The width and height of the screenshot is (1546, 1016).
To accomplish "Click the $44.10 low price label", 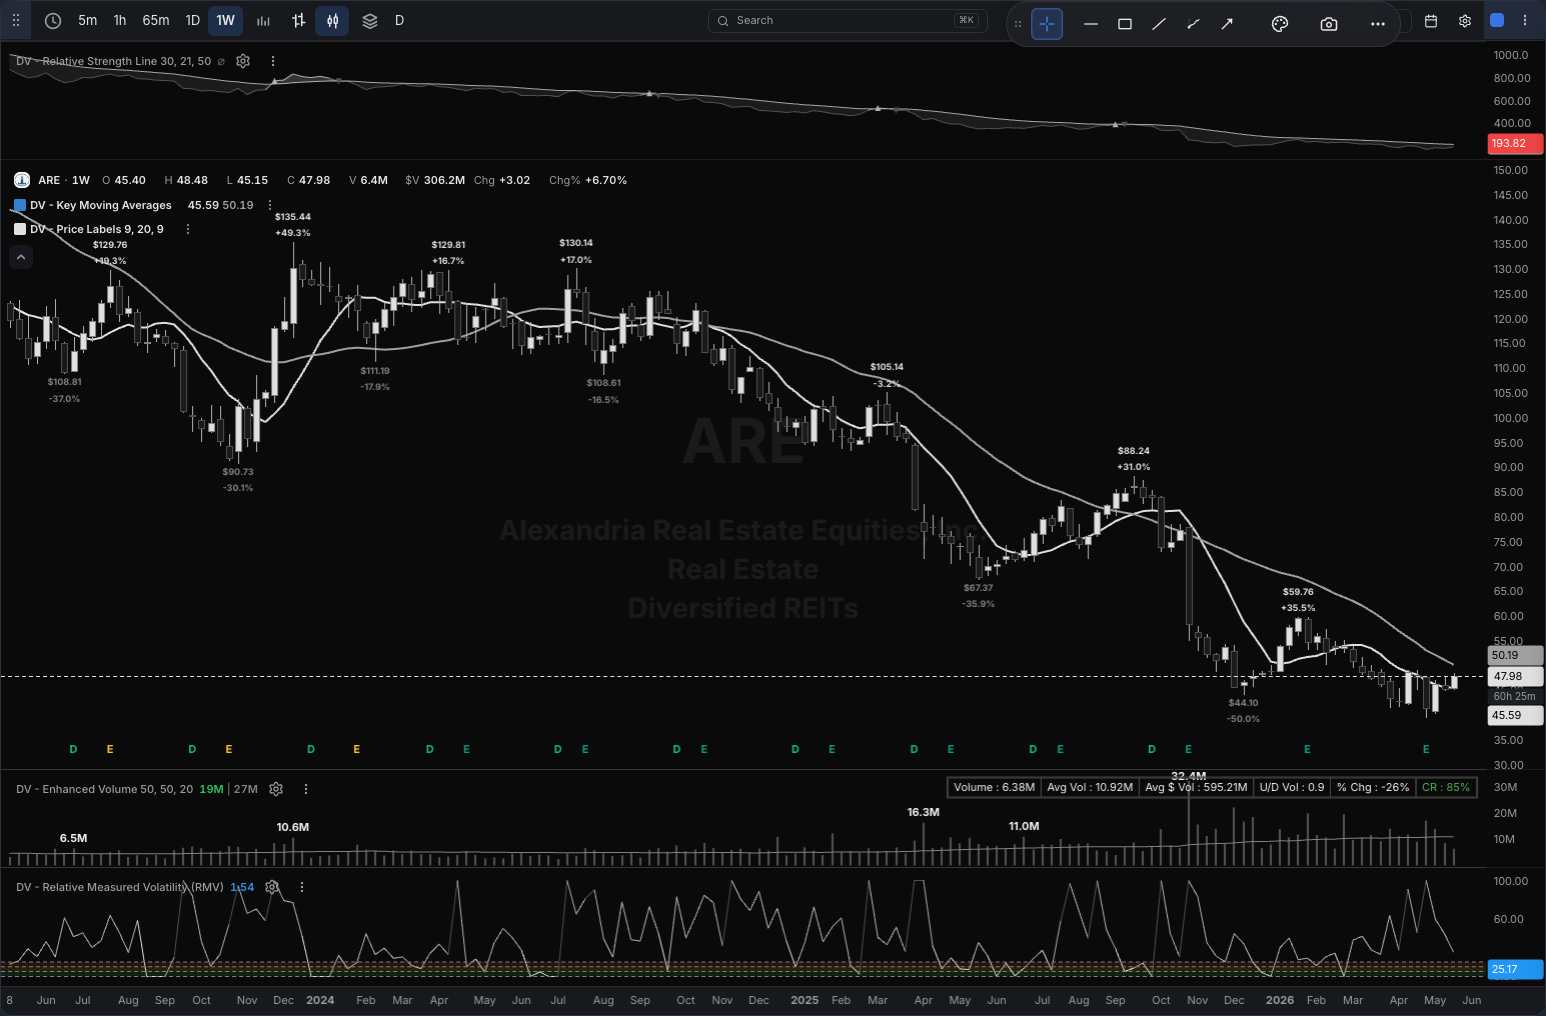I will 1243,703.
